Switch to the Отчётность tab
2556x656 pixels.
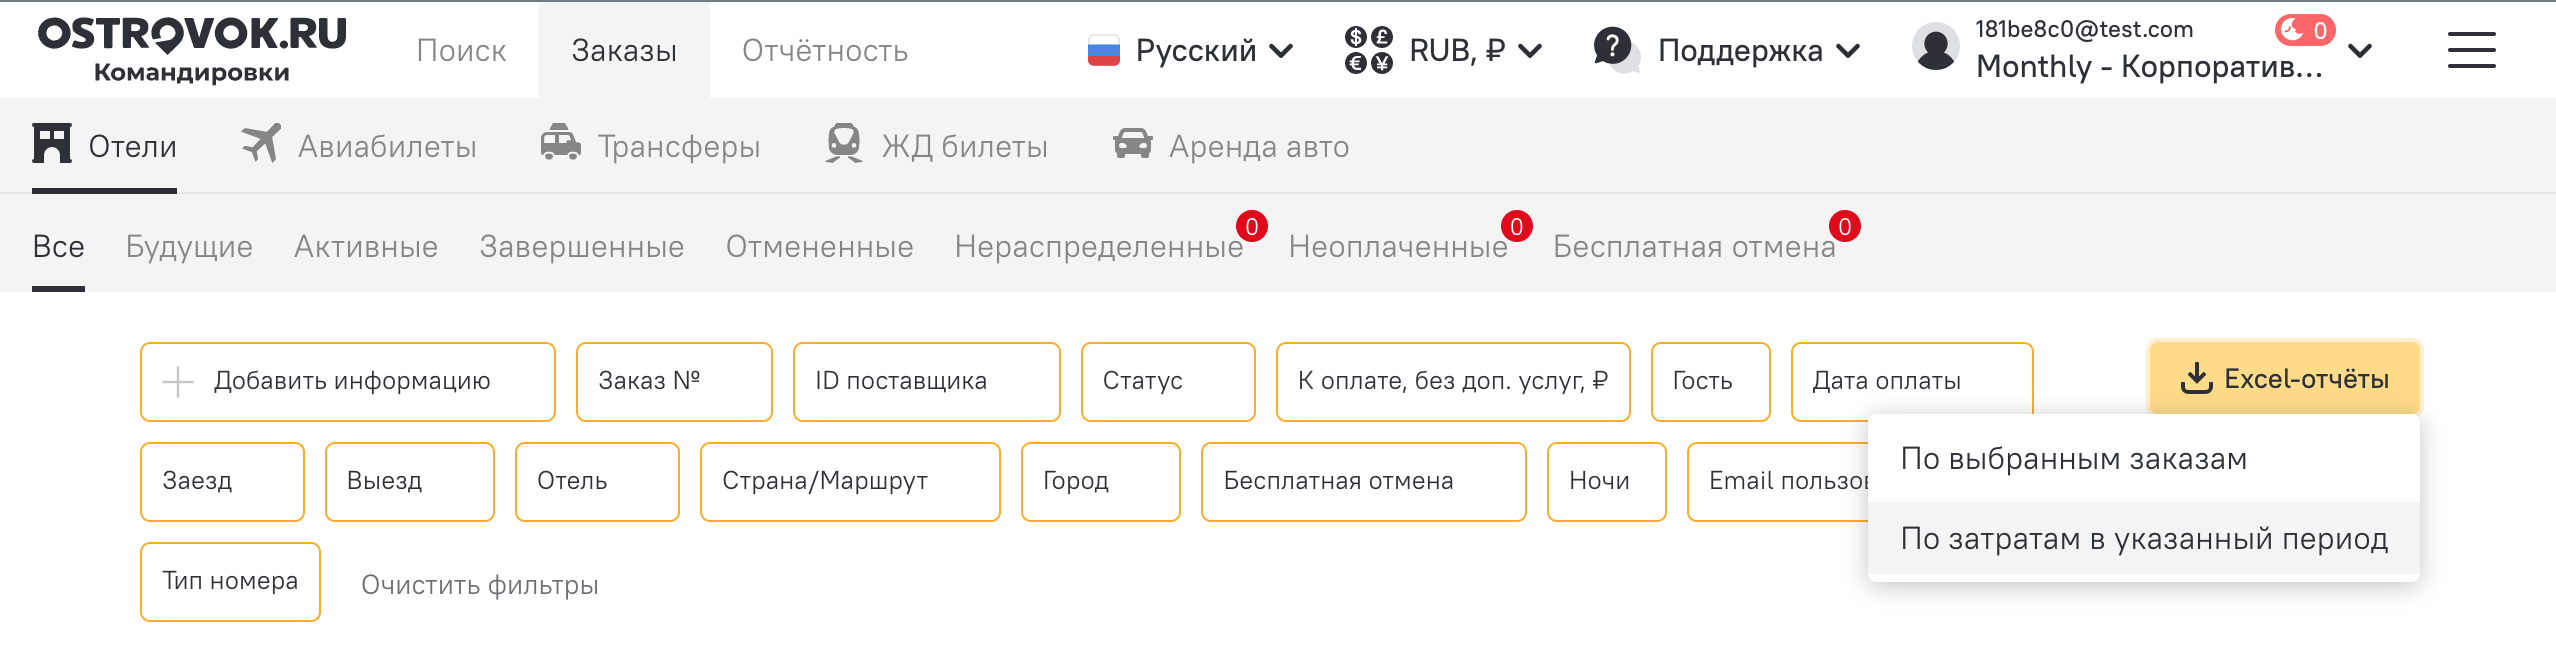click(824, 50)
